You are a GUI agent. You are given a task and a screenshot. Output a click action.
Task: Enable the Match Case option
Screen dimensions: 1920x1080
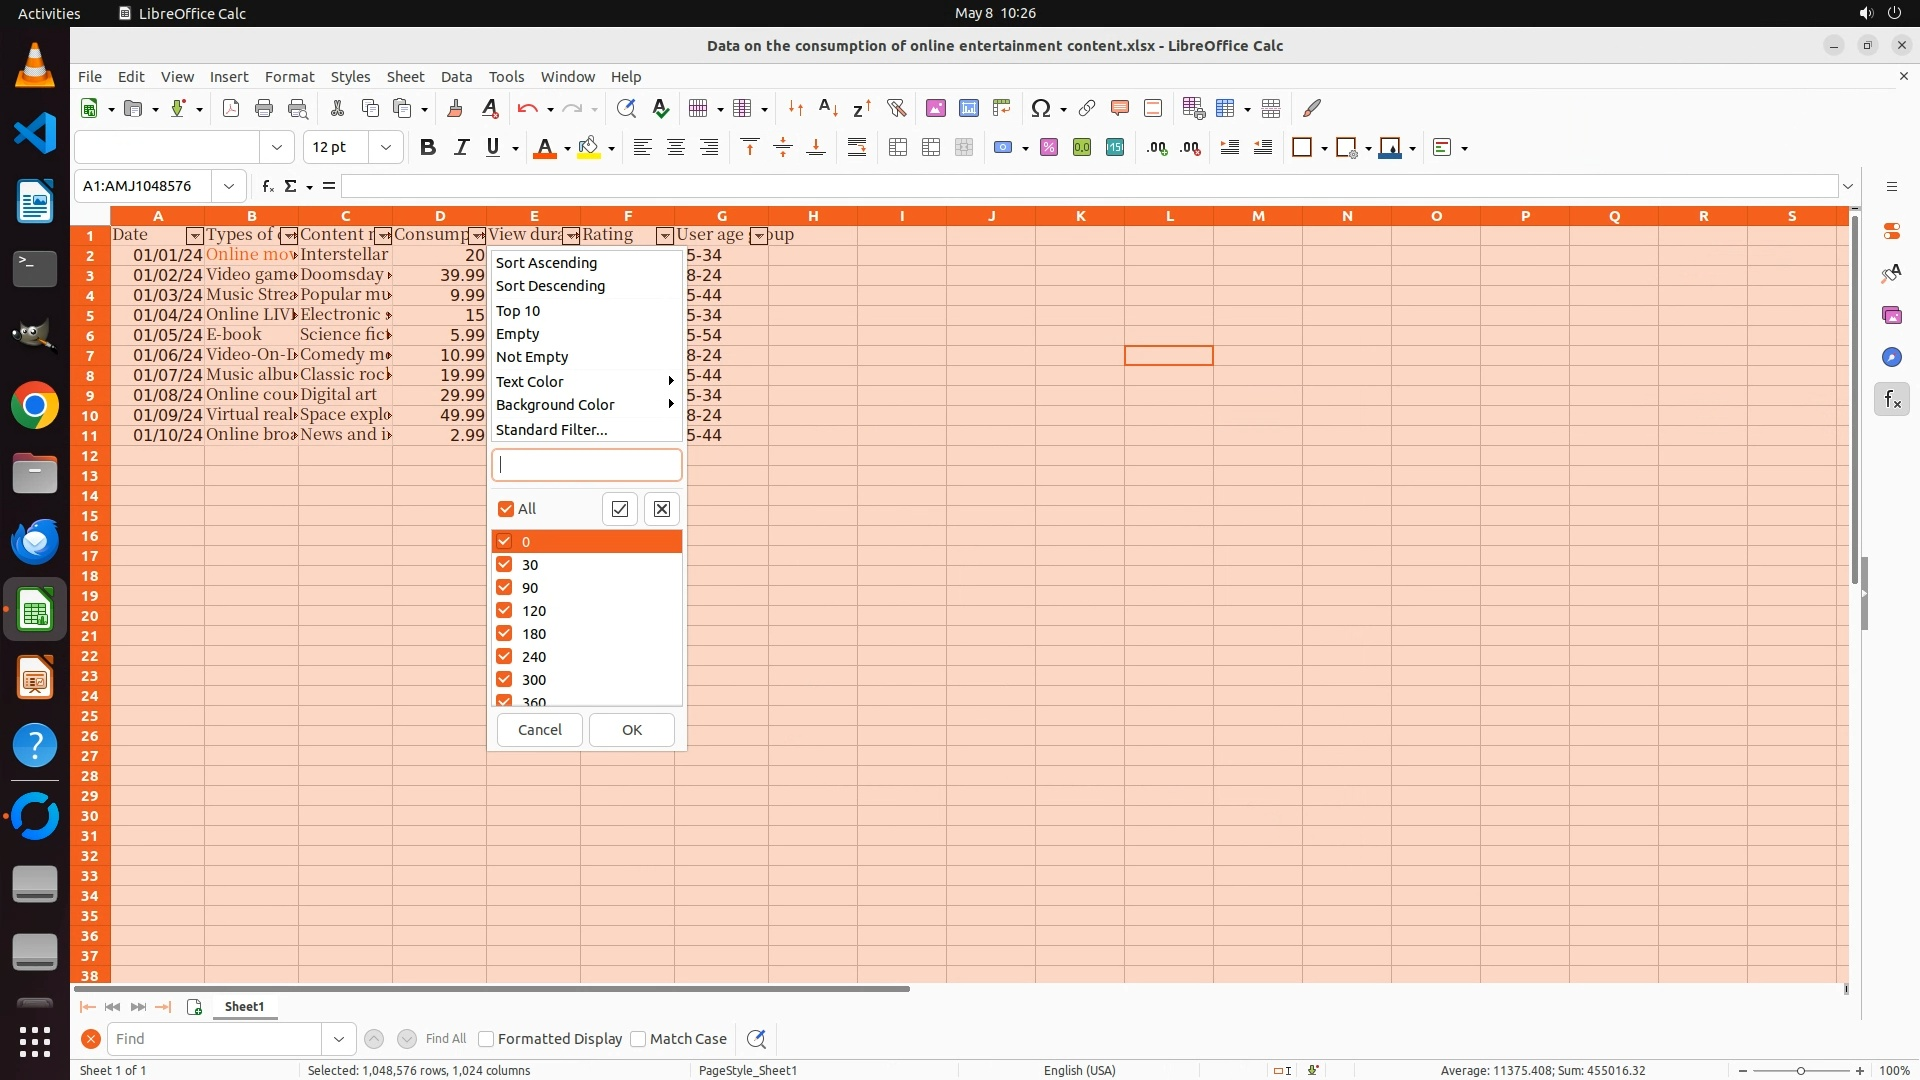click(638, 1039)
